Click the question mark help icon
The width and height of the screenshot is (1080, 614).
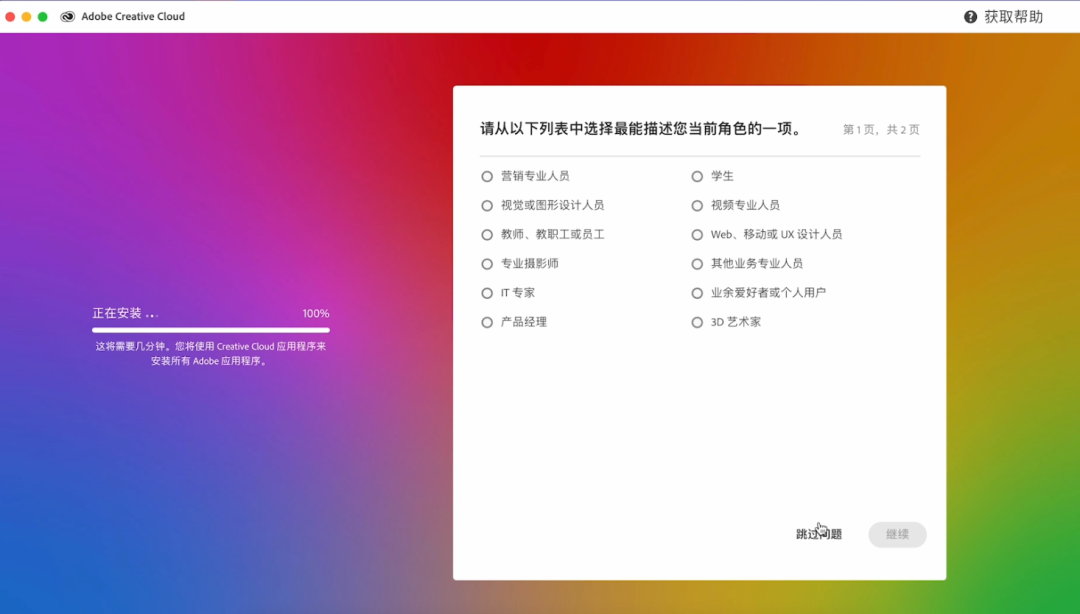tap(970, 17)
